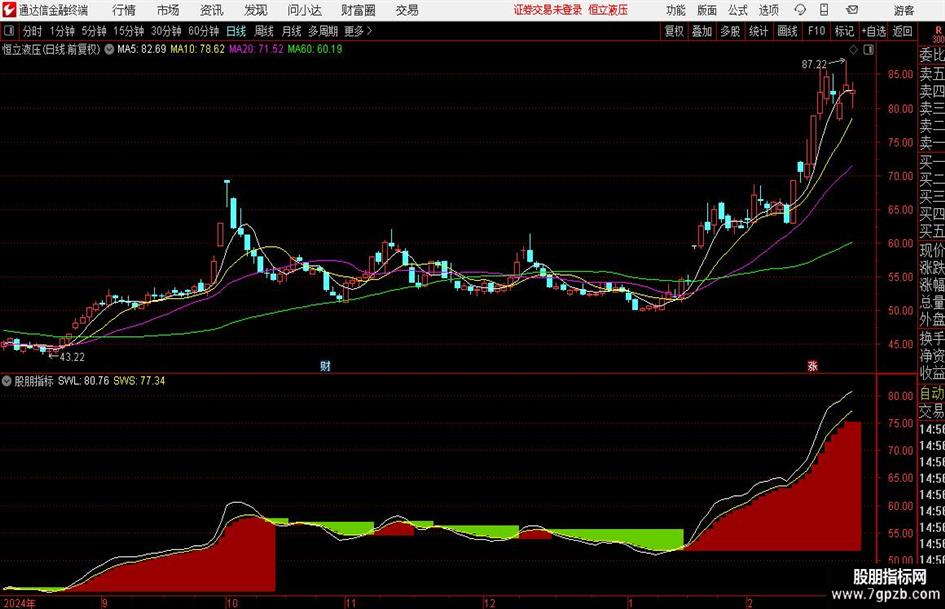Click 证券交易未登录 login link
The image size is (945, 609).
[x=547, y=10]
